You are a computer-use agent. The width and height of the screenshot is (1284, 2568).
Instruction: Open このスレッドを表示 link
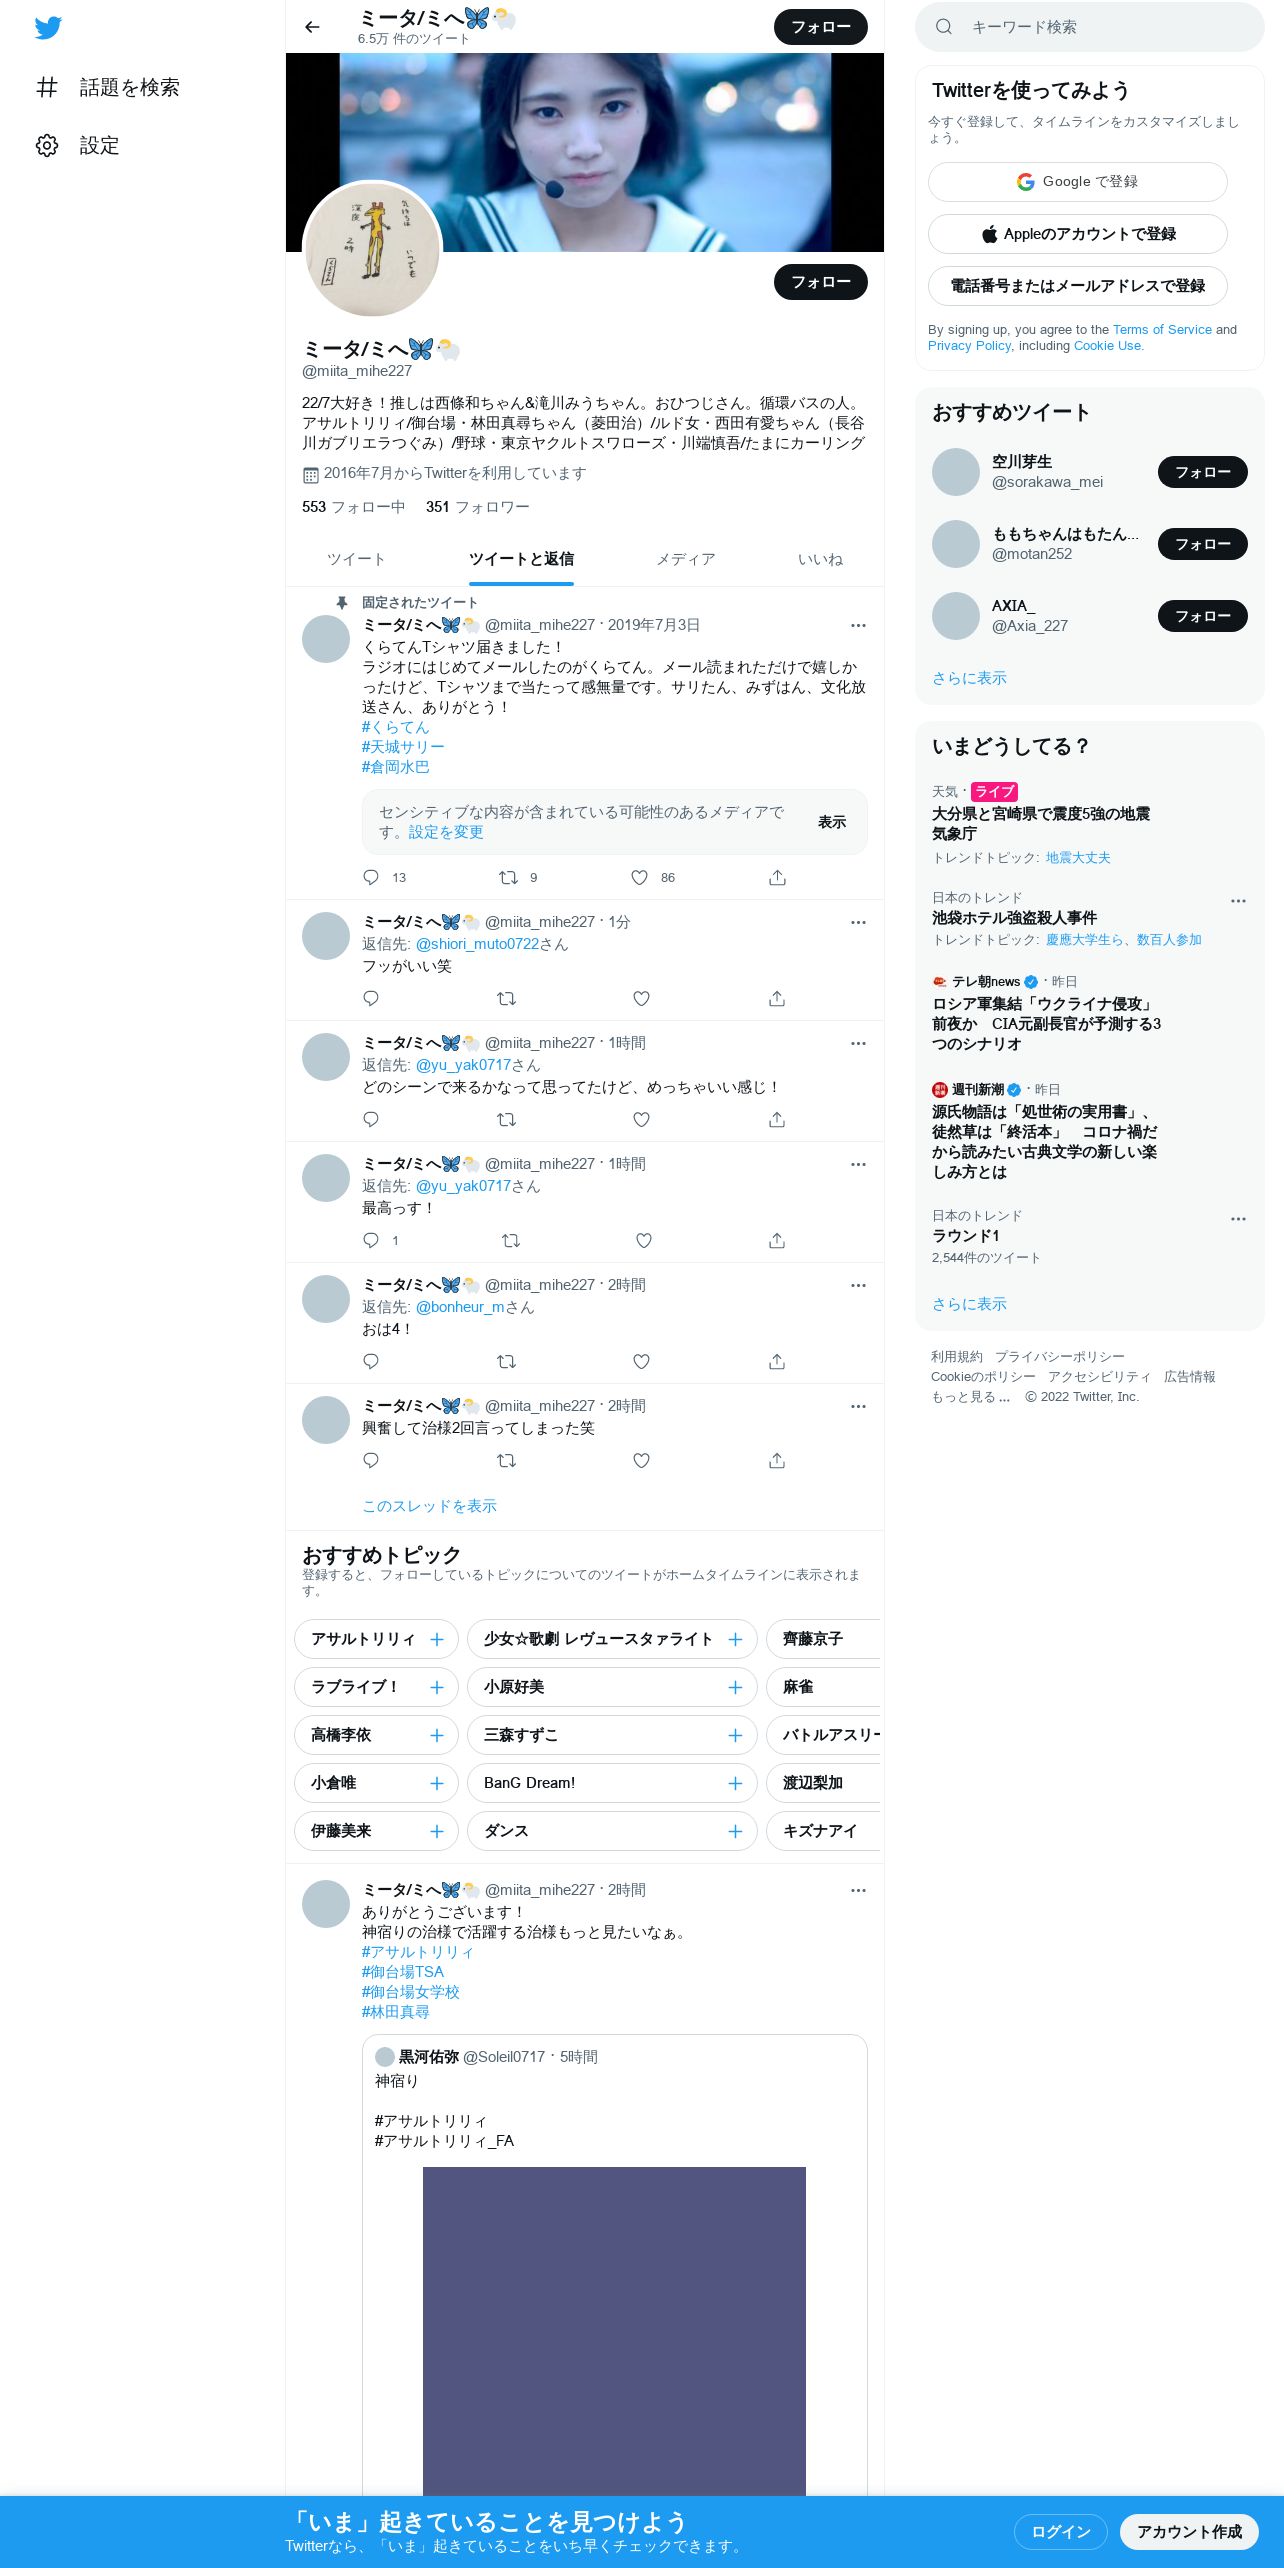point(429,1506)
